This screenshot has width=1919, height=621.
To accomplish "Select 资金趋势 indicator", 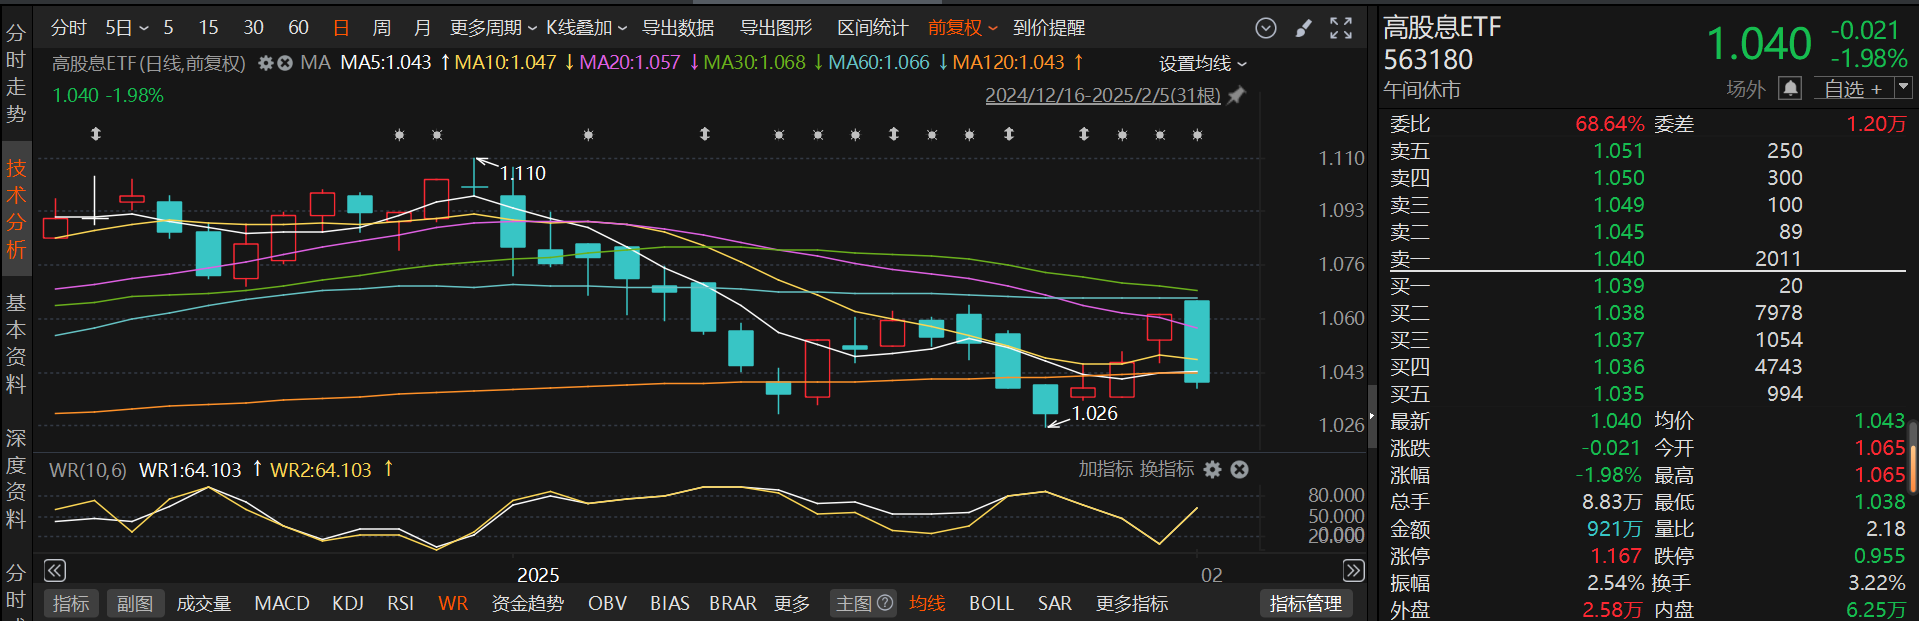I will 528,603.
